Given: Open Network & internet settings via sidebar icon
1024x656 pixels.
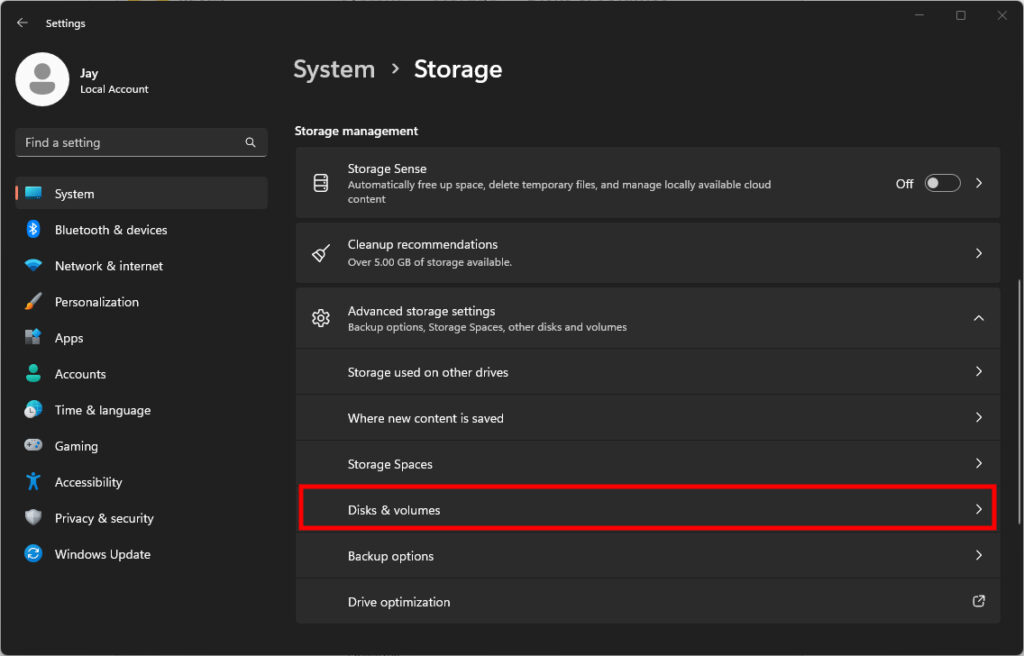Looking at the screenshot, I should (32, 265).
